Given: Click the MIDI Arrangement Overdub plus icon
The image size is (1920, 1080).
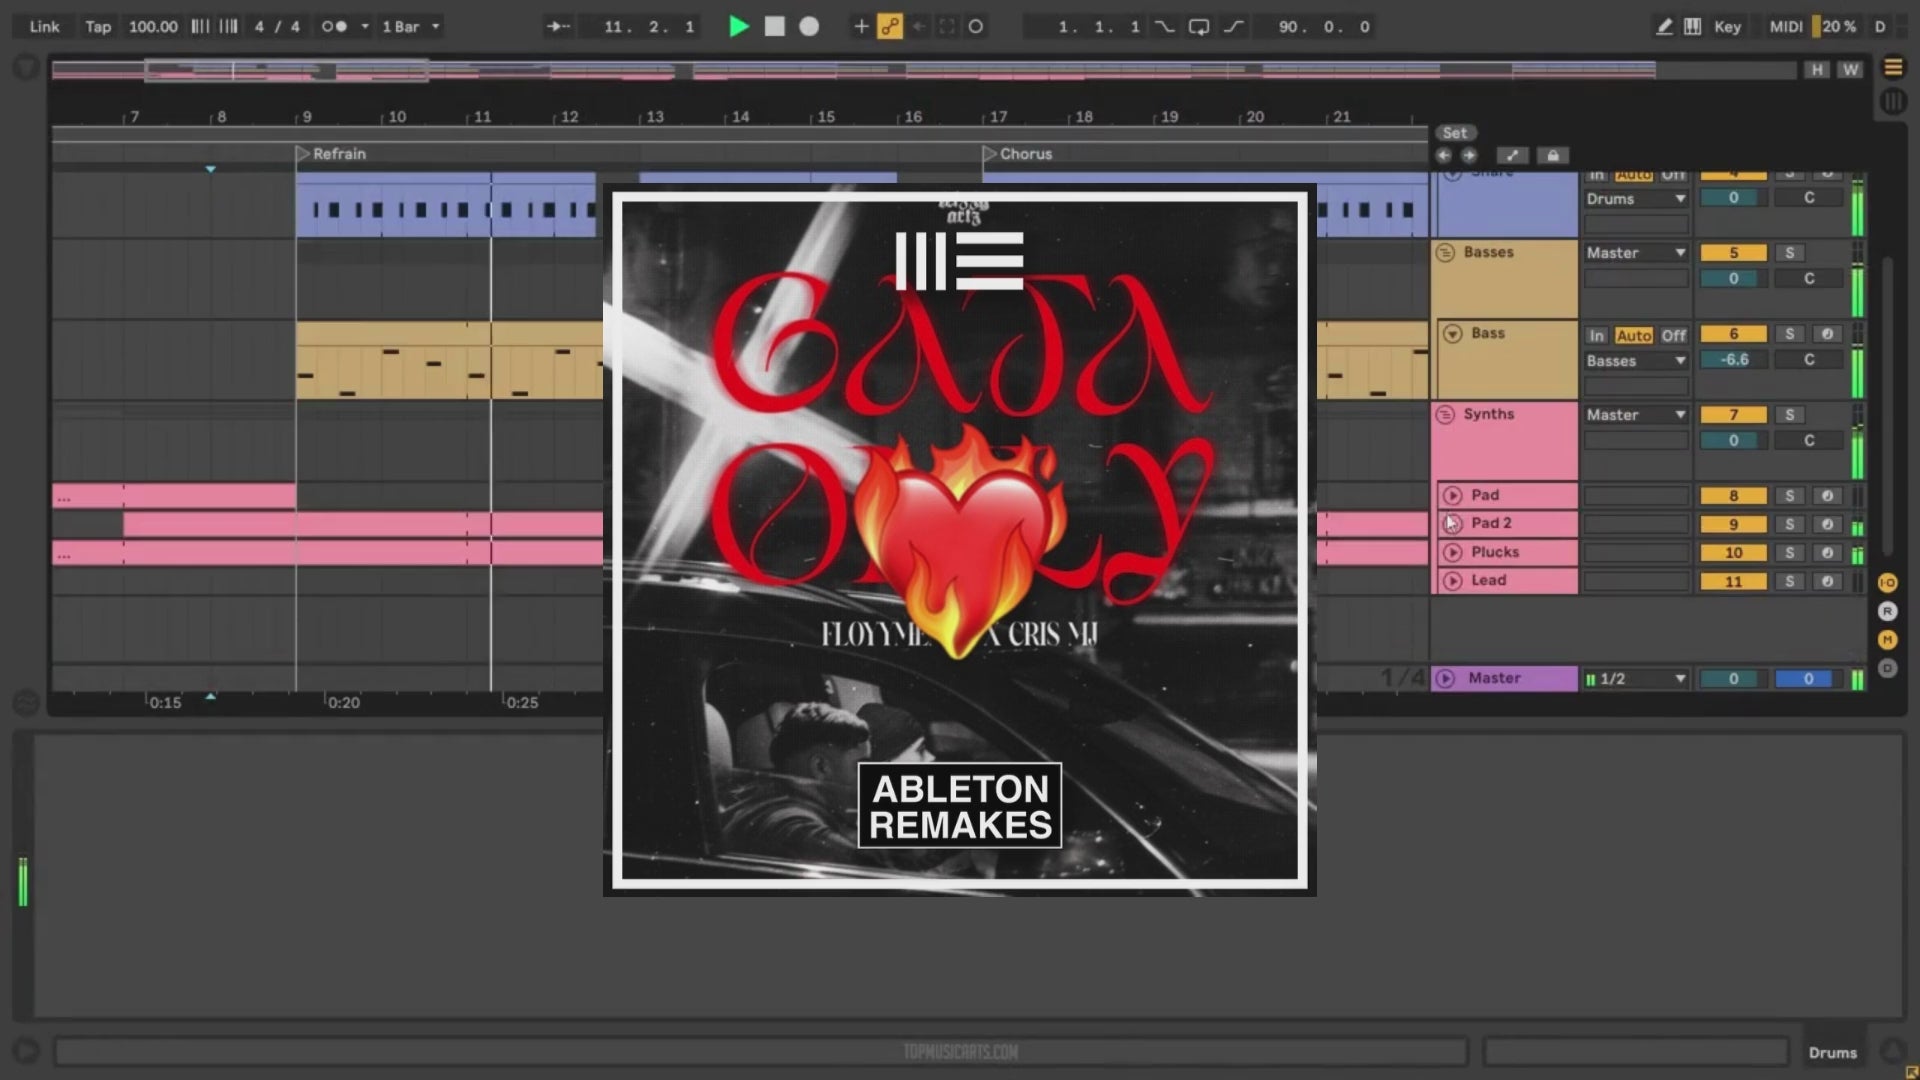Looking at the screenshot, I should click(x=861, y=27).
